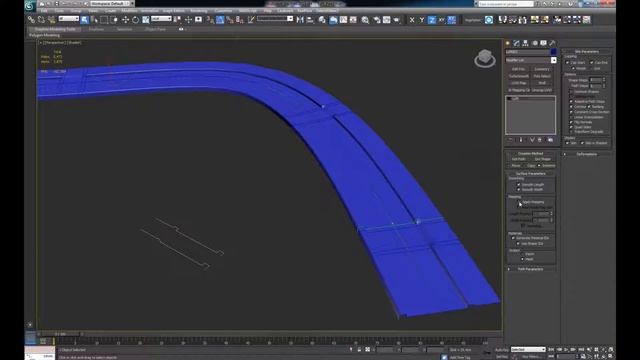Image resolution: width=640 pixels, height=360 pixels.
Task: Open the selection filter dropdown in toolbar
Action: click(x=69, y=19)
